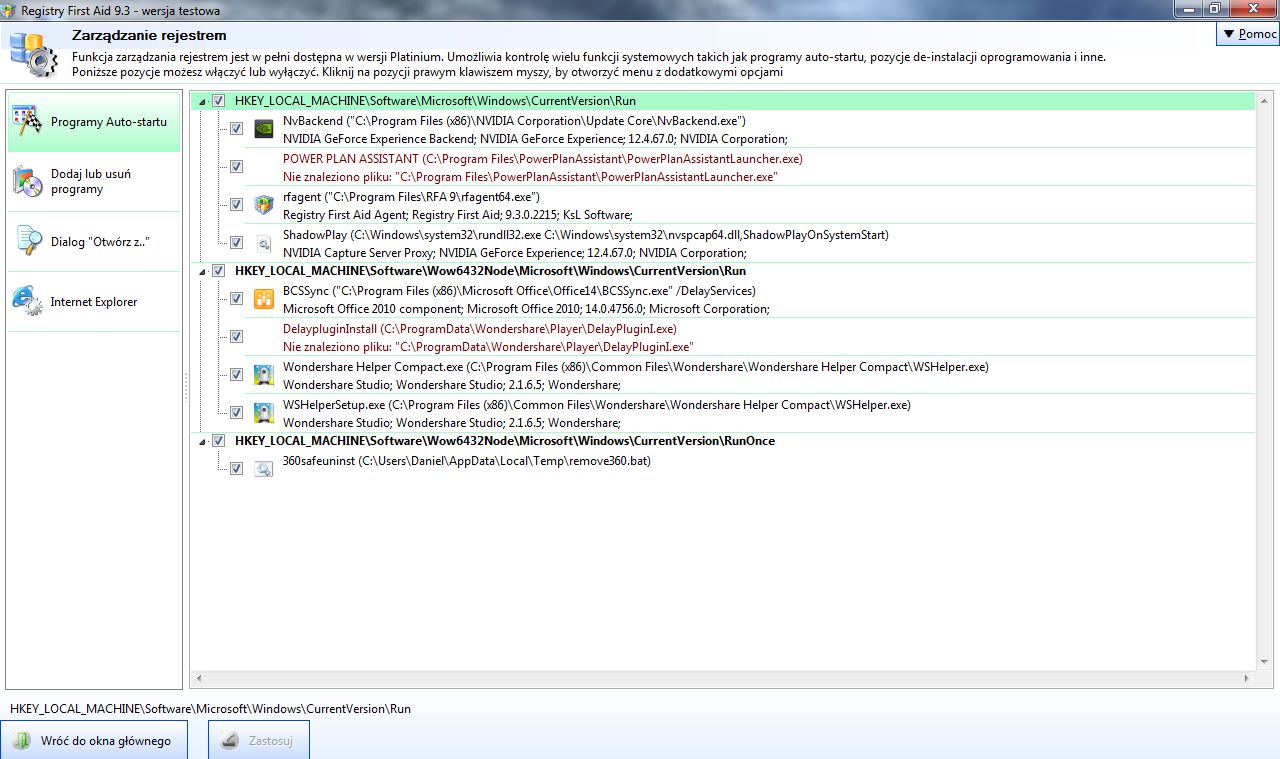
Task: Click horizontal scrollbar right arrow
Action: pyautogui.click(x=1249, y=680)
